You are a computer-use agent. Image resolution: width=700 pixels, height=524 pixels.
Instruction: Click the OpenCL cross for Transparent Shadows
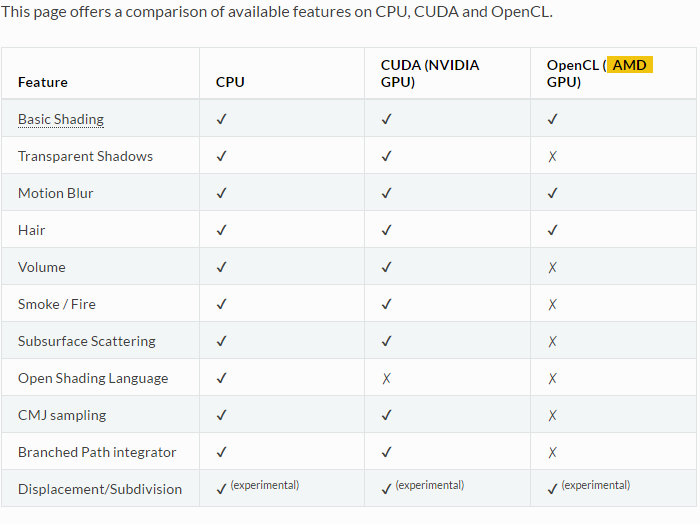[552, 157]
